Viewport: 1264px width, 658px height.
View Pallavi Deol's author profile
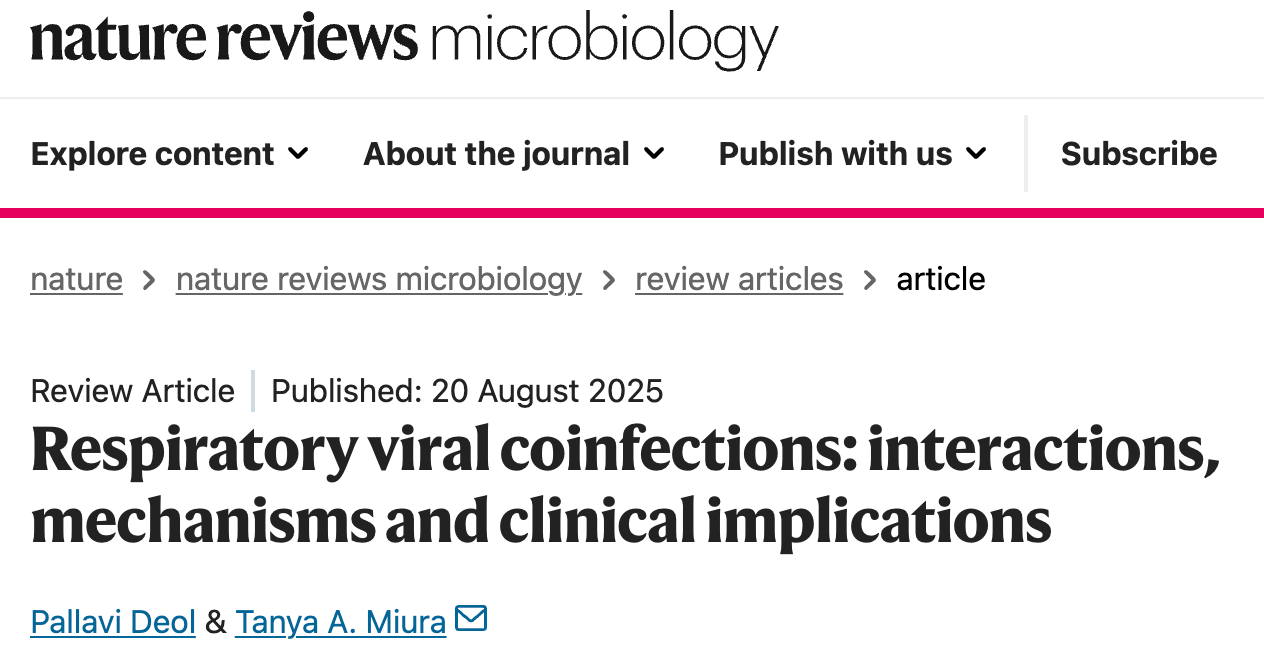click(112, 621)
